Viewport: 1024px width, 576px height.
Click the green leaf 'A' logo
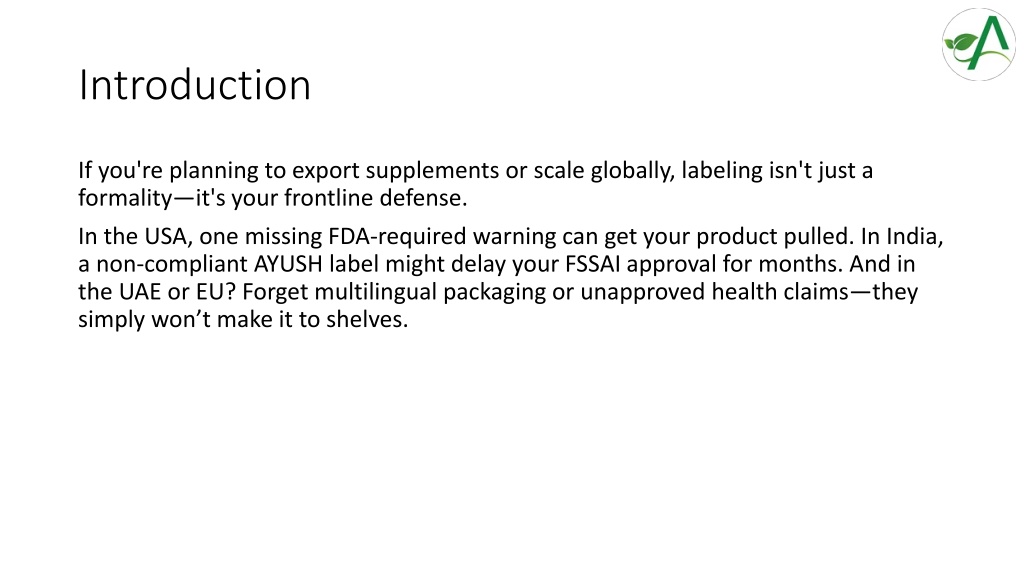(x=978, y=44)
